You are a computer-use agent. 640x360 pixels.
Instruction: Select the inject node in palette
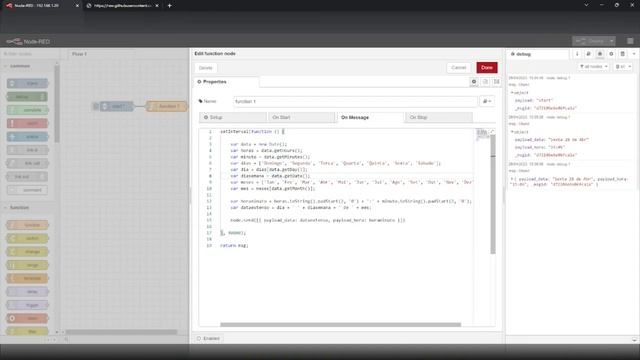(x=27, y=83)
